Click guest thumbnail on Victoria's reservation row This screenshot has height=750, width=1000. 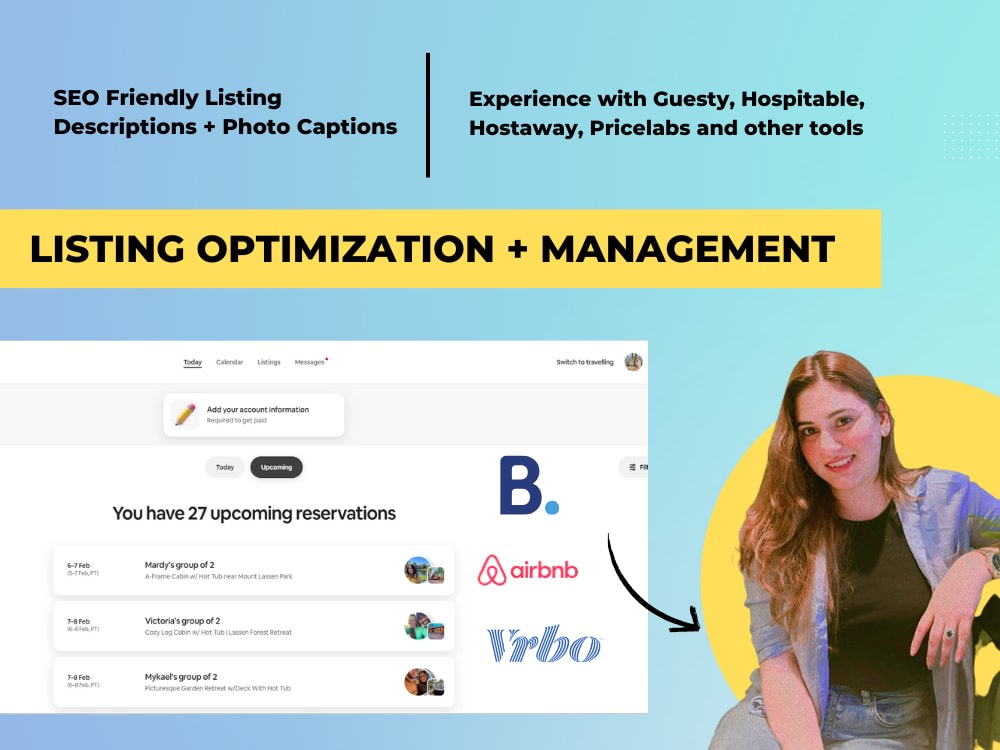424,626
